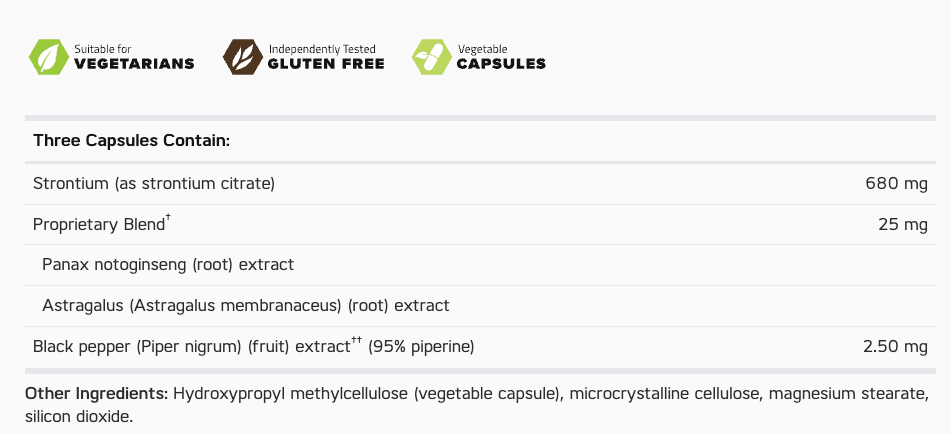
Task: Click the Black pepper (Piper nigrum) row label
Action: pyautogui.click(x=190, y=347)
